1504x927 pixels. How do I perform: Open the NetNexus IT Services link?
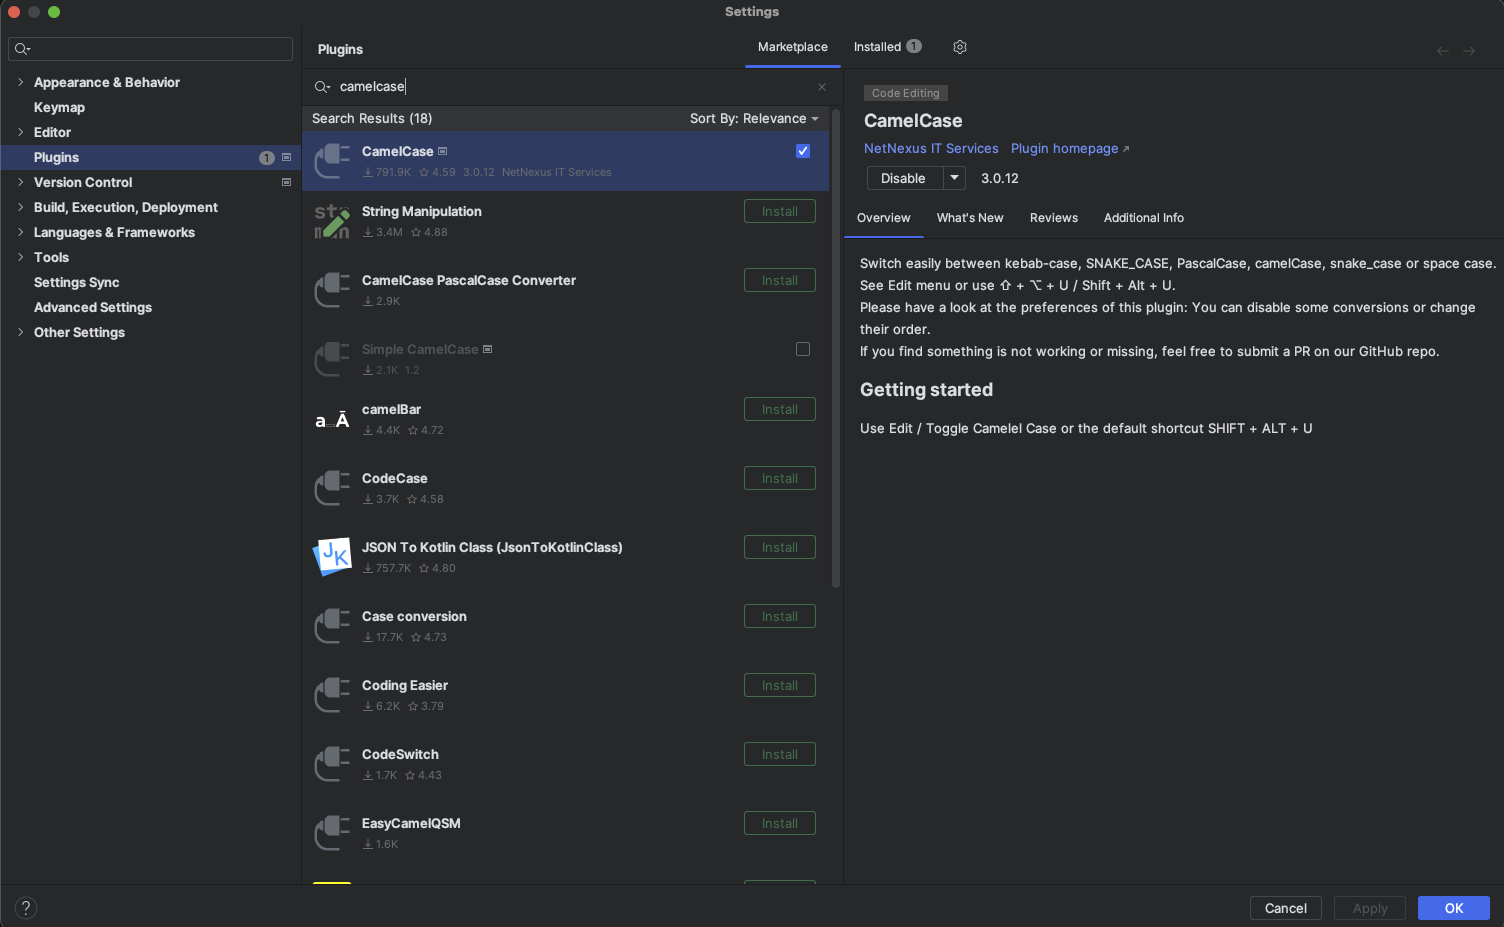(931, 148)
